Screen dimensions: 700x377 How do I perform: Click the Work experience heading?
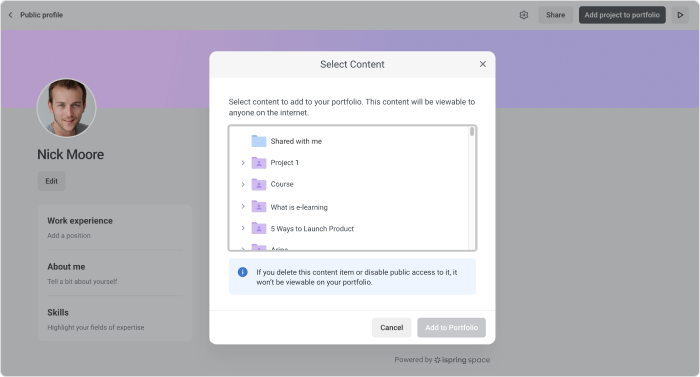click(x=80, y=221)
